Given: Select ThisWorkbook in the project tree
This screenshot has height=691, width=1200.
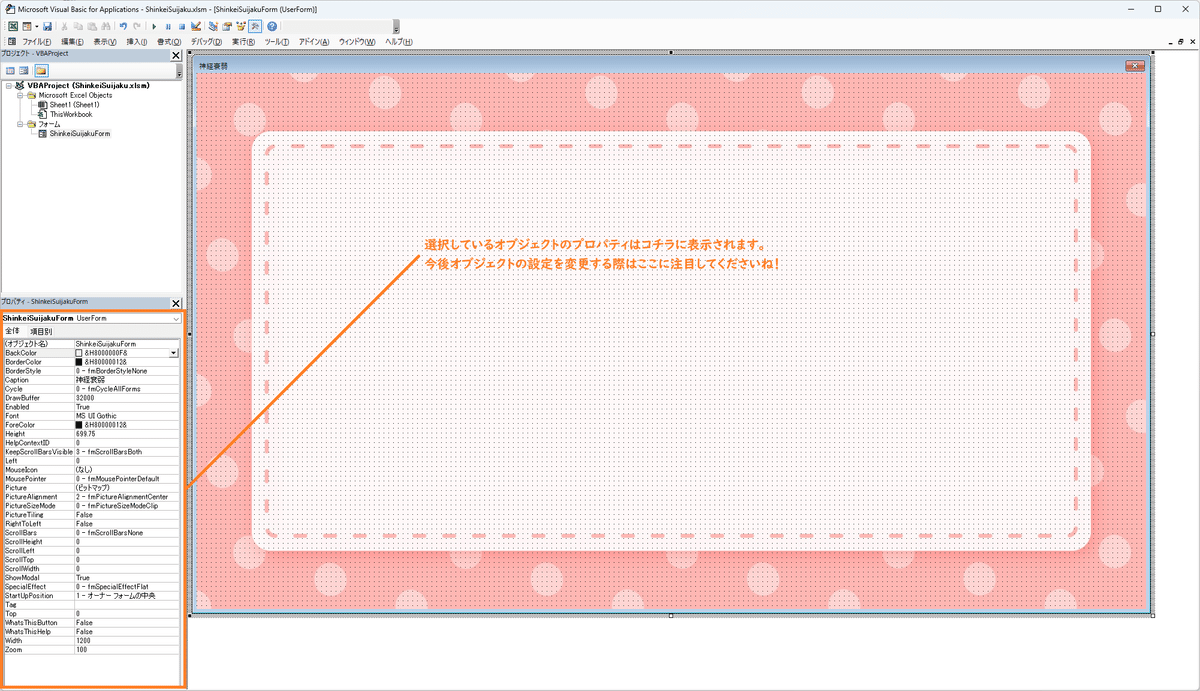Looking at the screenshot, I should click(70, 114).
